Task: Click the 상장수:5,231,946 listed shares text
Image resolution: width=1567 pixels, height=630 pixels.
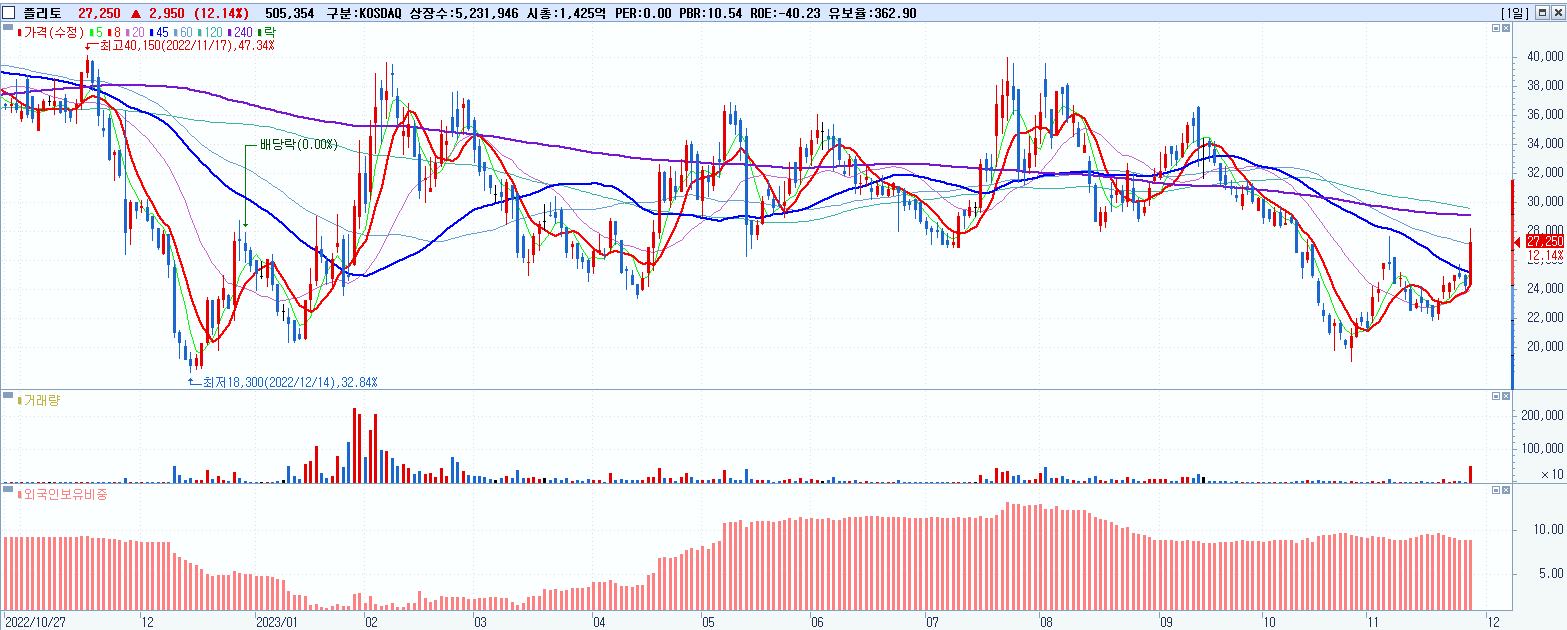Action: (462, 13)
